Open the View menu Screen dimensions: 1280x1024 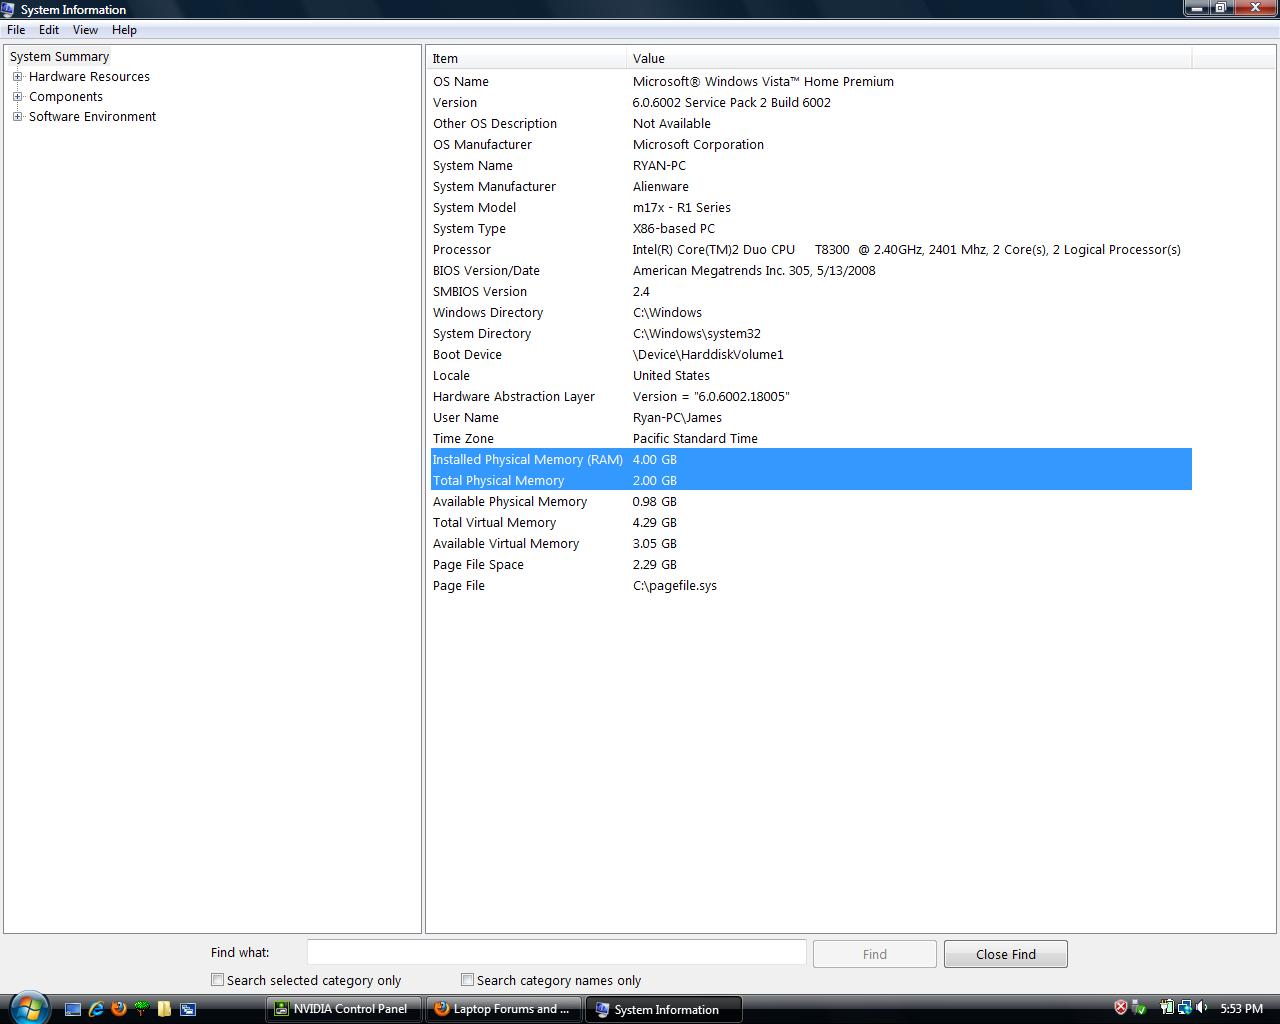(85, 30)
